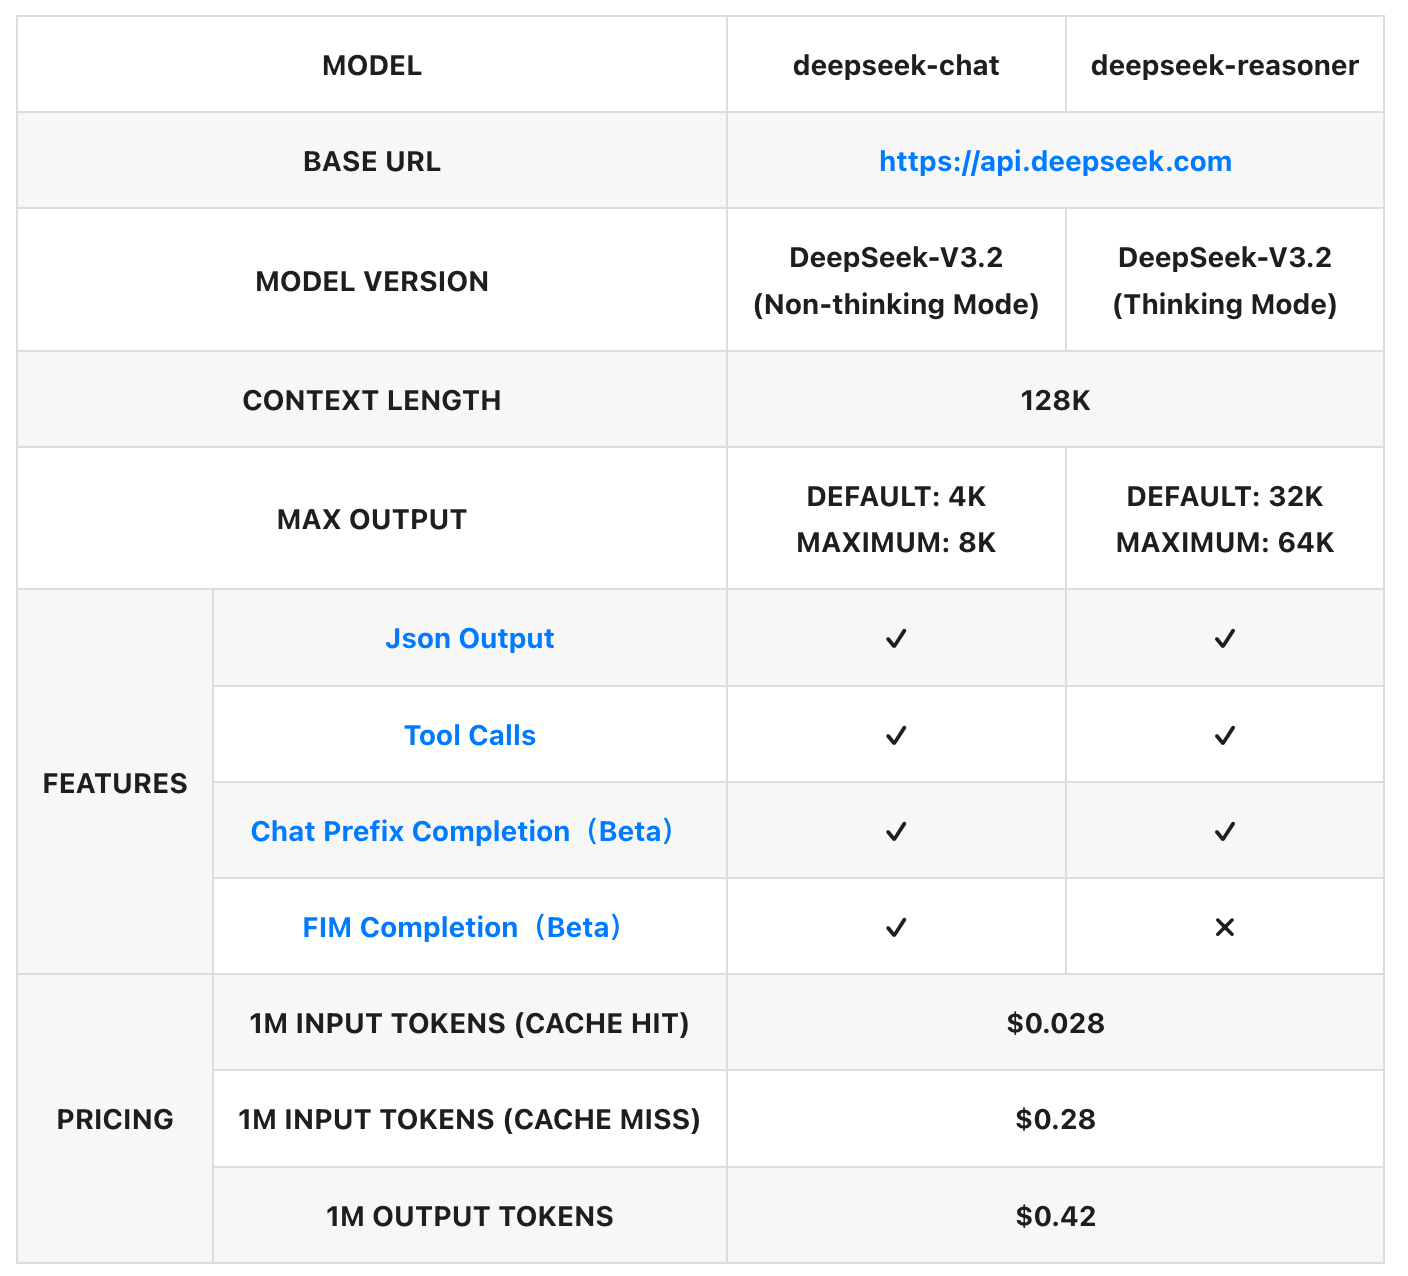Image resolution: width=1408 pixels, height=1276 pixels.
Task: Select DeepSeek-V3.2 (Thinking Mode) cell
Action: 1225,281
